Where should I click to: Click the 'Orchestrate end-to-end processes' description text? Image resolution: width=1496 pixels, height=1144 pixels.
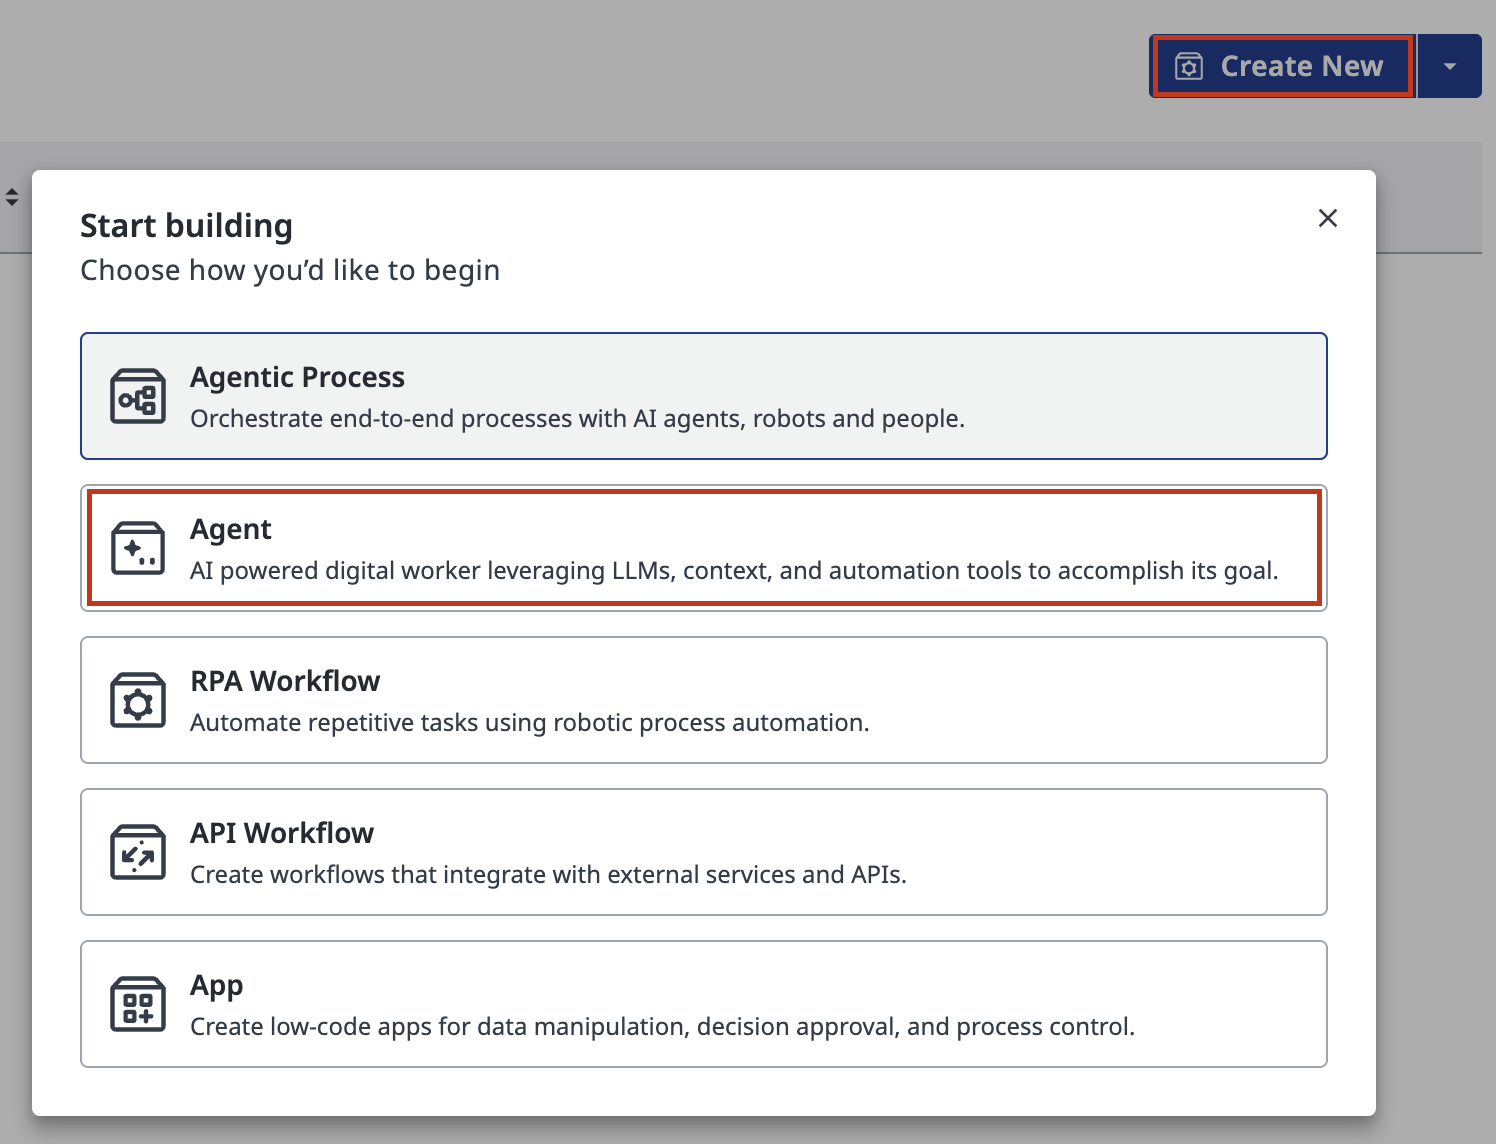pos(578,418)
